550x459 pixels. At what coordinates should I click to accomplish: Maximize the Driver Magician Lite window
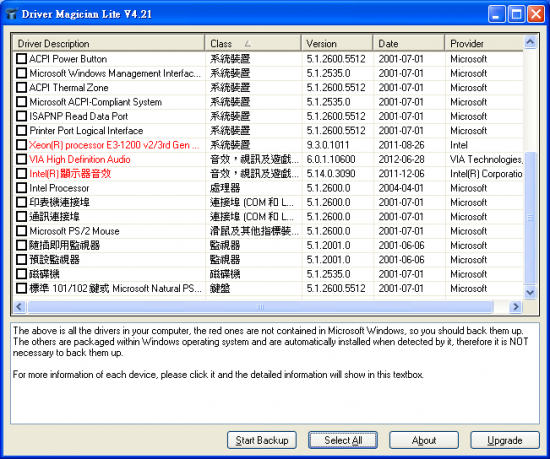click(x=516, y=14)
